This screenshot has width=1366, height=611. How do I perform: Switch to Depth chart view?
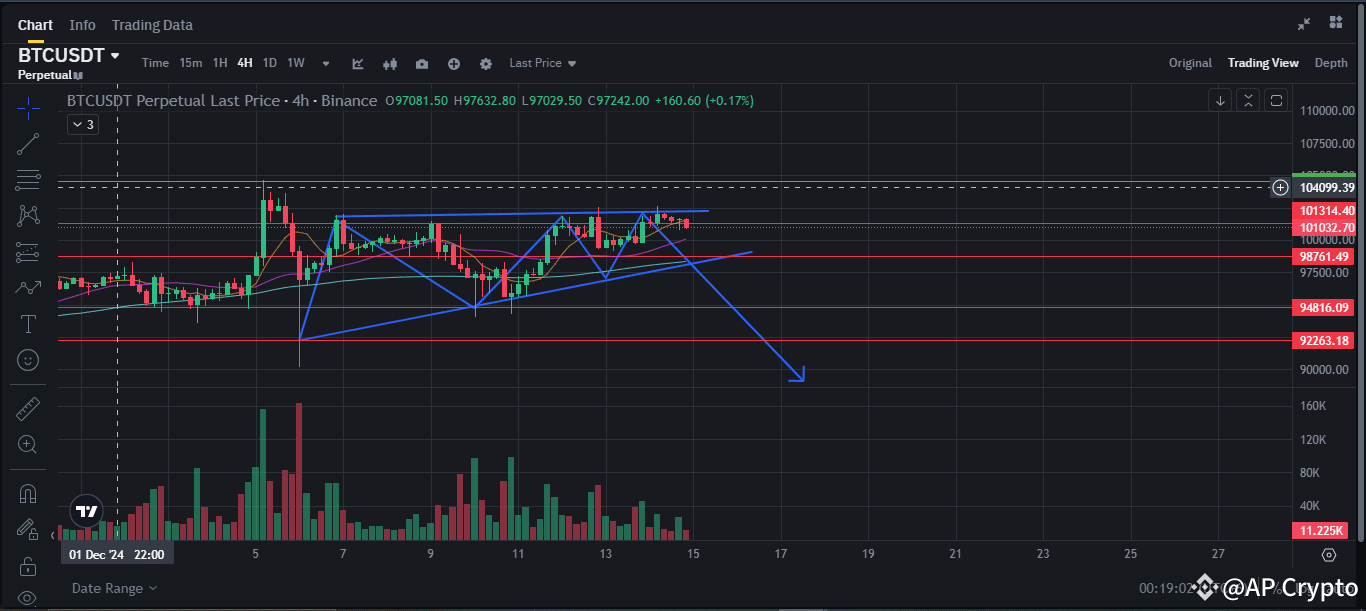(x=1331, y=63)
